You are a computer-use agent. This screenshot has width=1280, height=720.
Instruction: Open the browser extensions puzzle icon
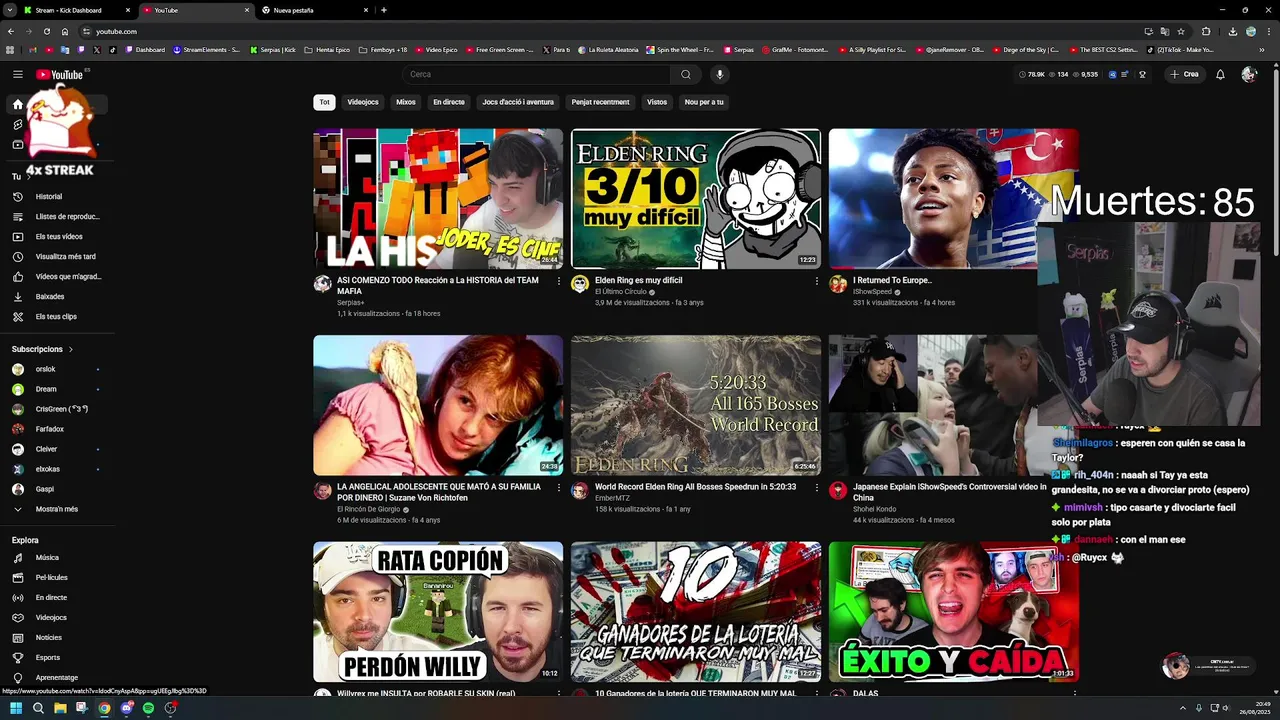pyautogui.click(x=1206, y=31)
